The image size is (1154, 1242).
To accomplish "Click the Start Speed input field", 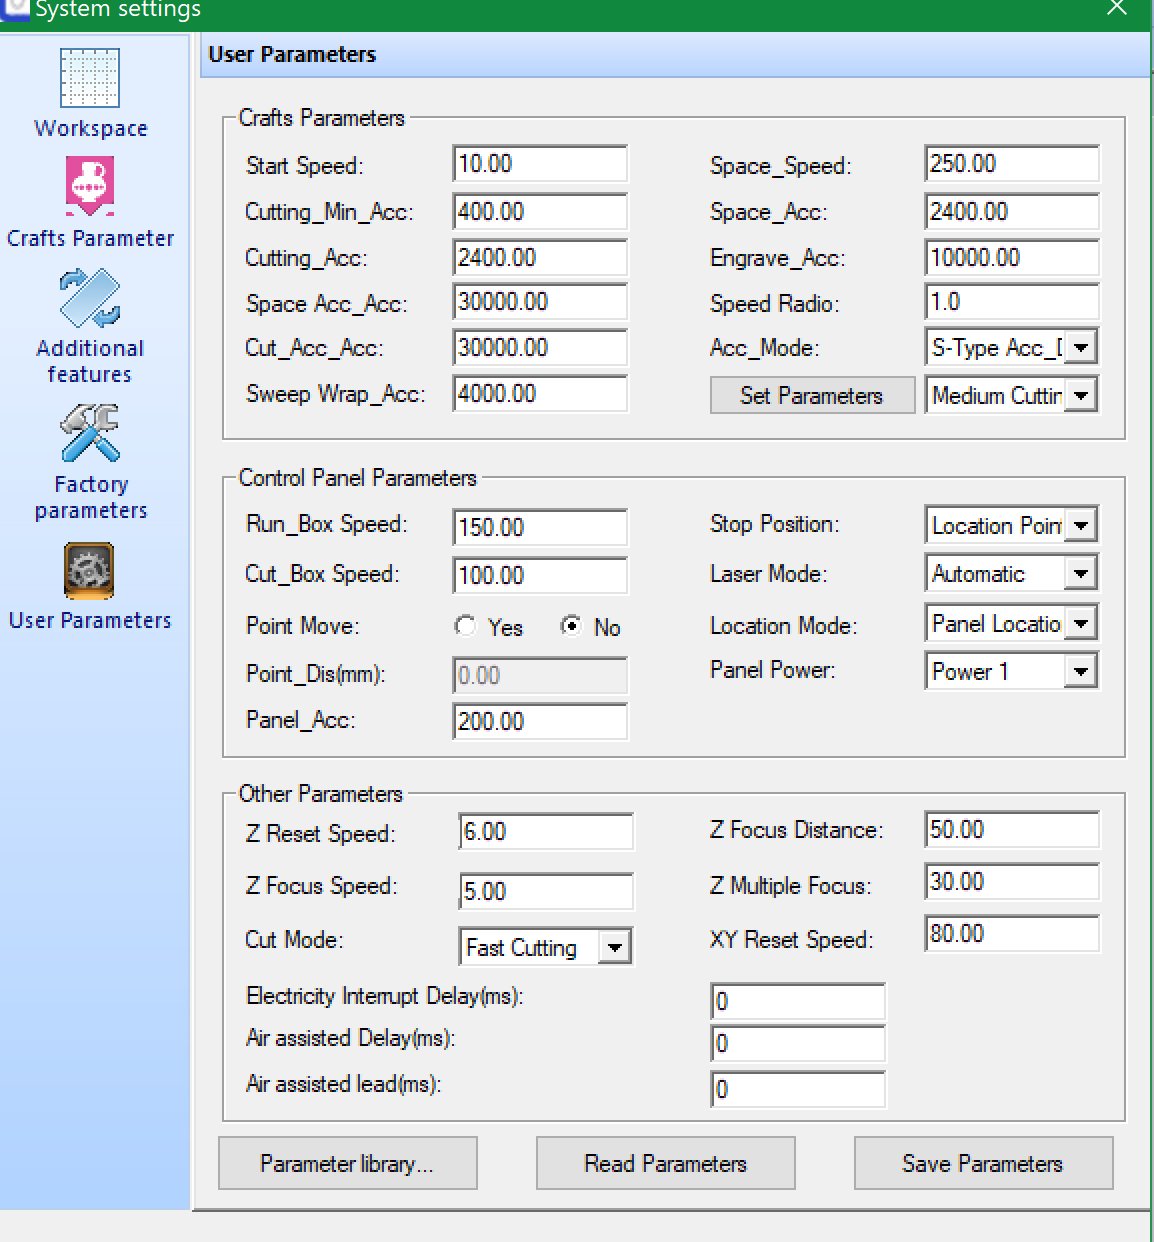I will (x=540, y=164).
